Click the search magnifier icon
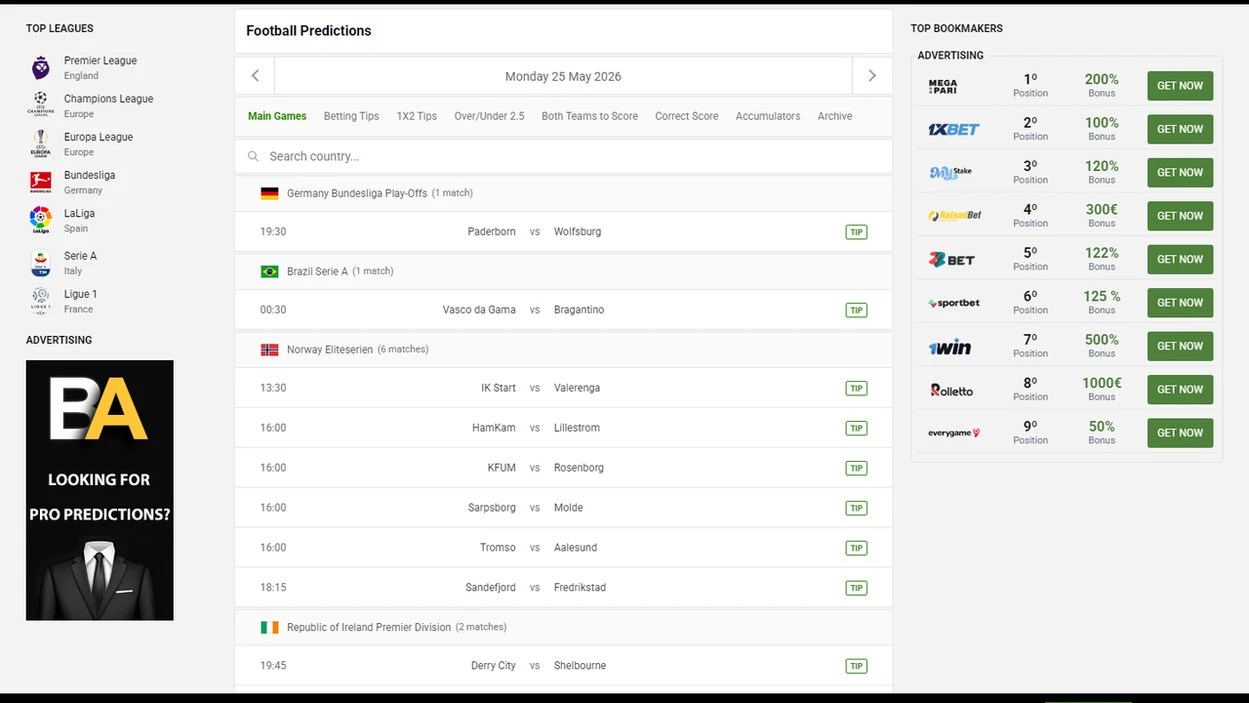Screen dimensions: 1249x703 [253, 156]
